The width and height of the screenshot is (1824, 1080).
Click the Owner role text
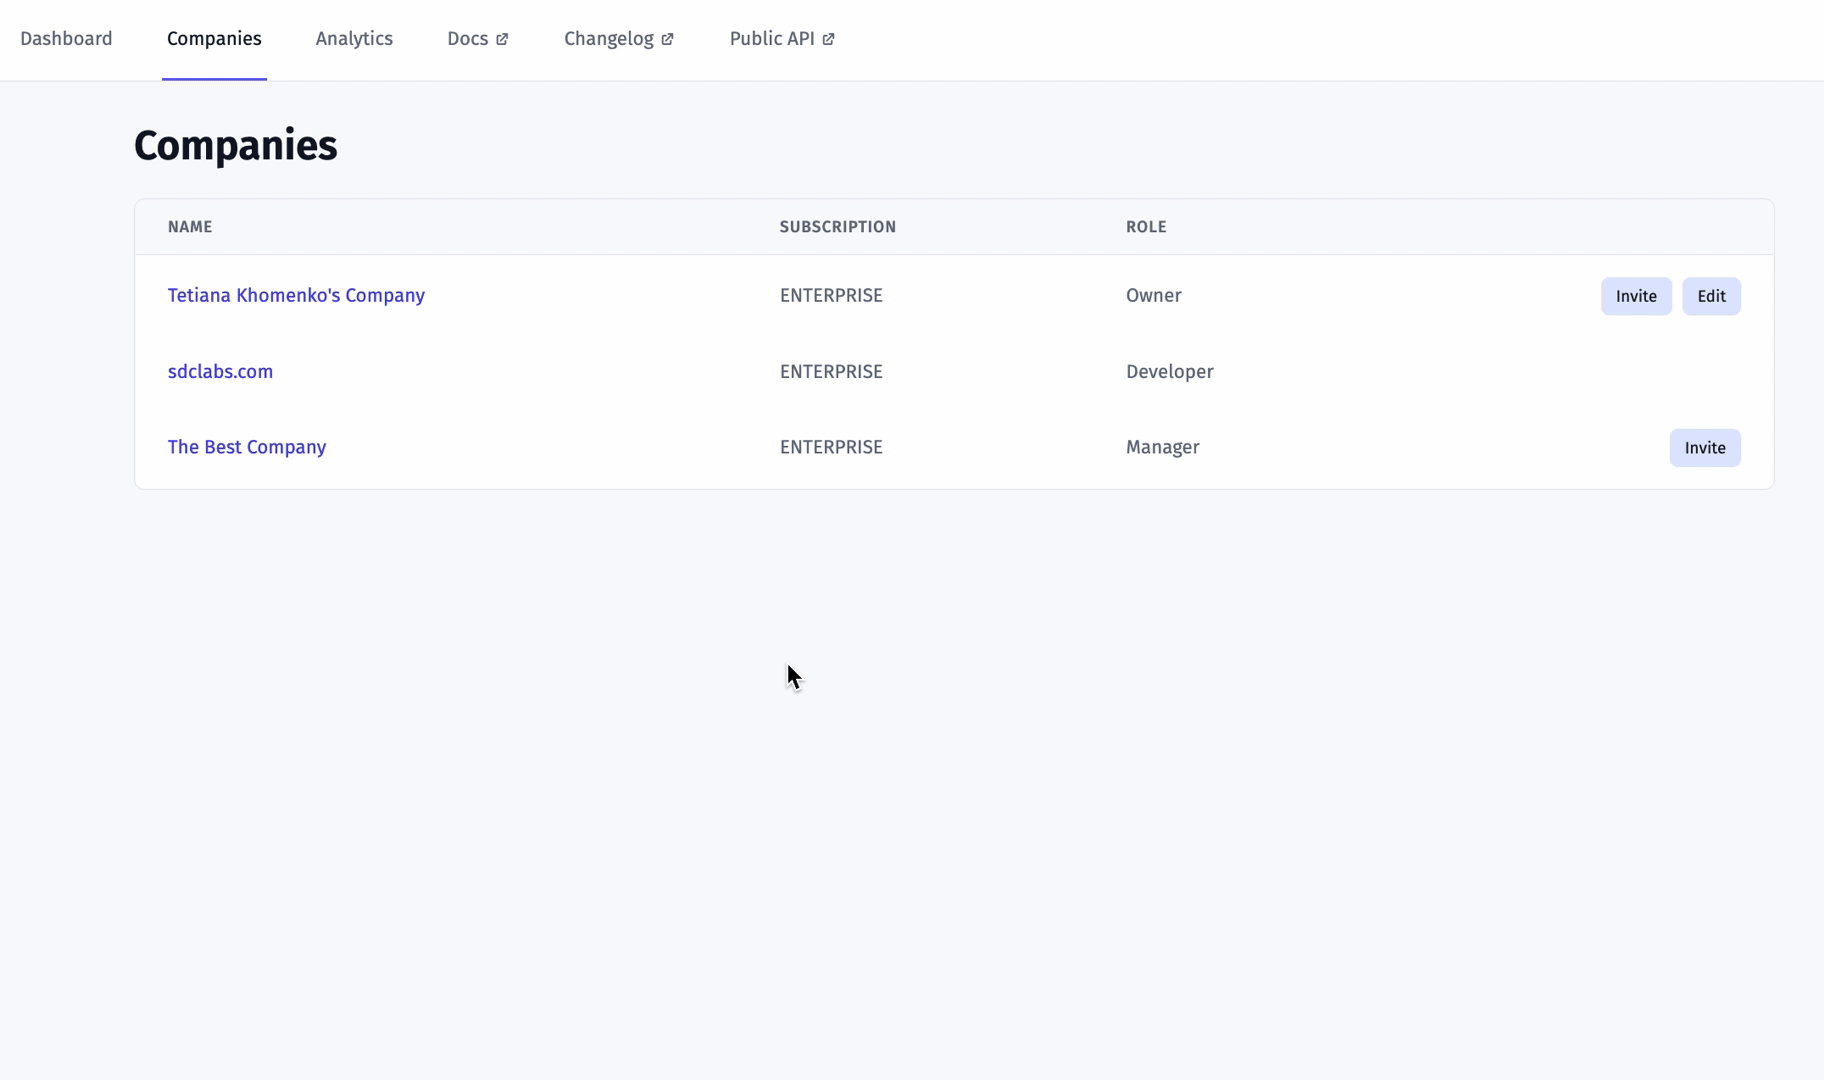pos(1154,296)
